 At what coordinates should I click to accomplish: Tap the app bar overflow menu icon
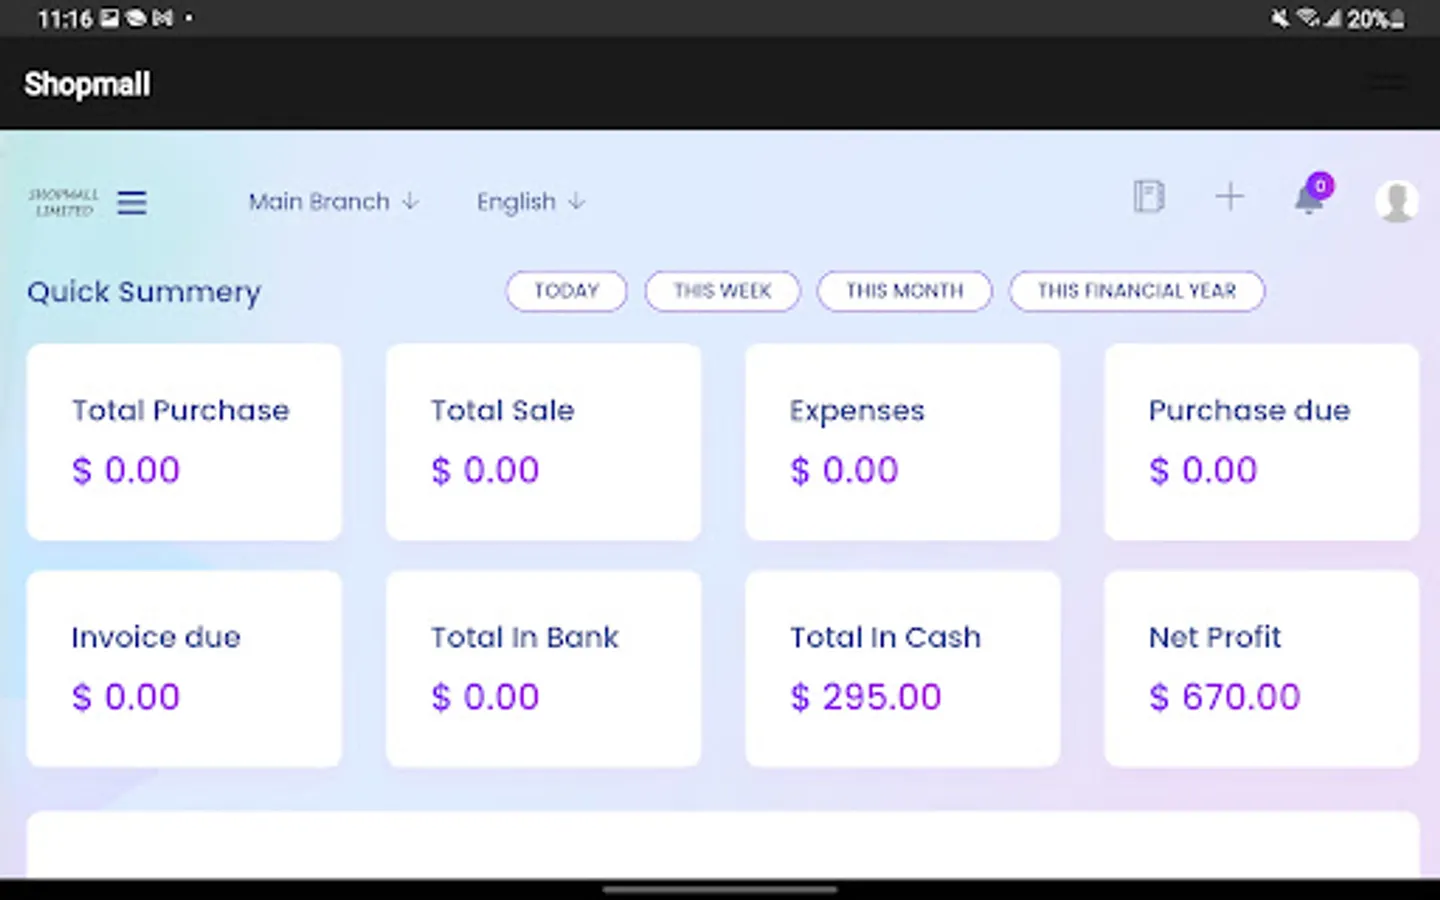[x=1387, y=83]
